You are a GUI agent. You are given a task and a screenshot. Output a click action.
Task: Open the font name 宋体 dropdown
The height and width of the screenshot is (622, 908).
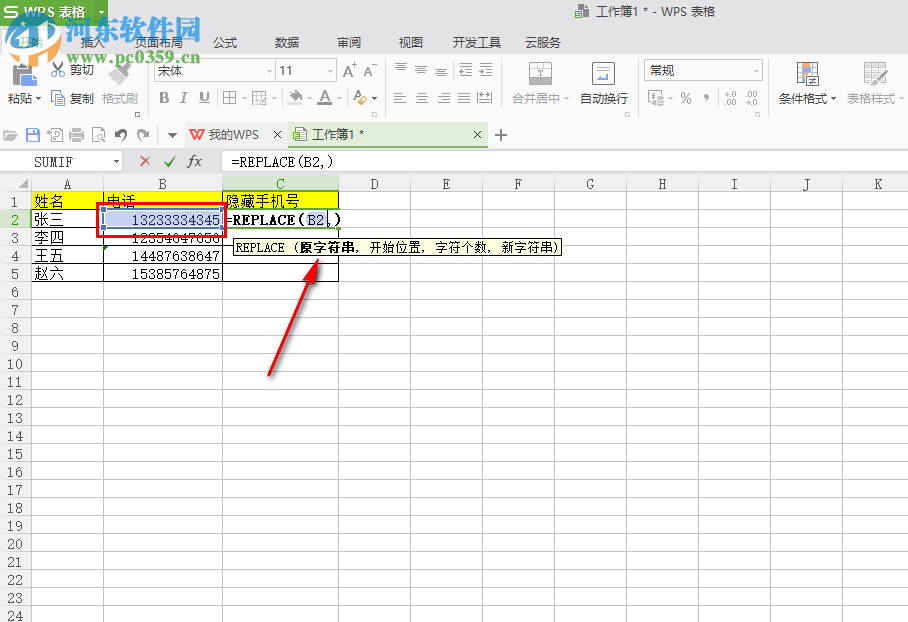click(x=268, y=71)
